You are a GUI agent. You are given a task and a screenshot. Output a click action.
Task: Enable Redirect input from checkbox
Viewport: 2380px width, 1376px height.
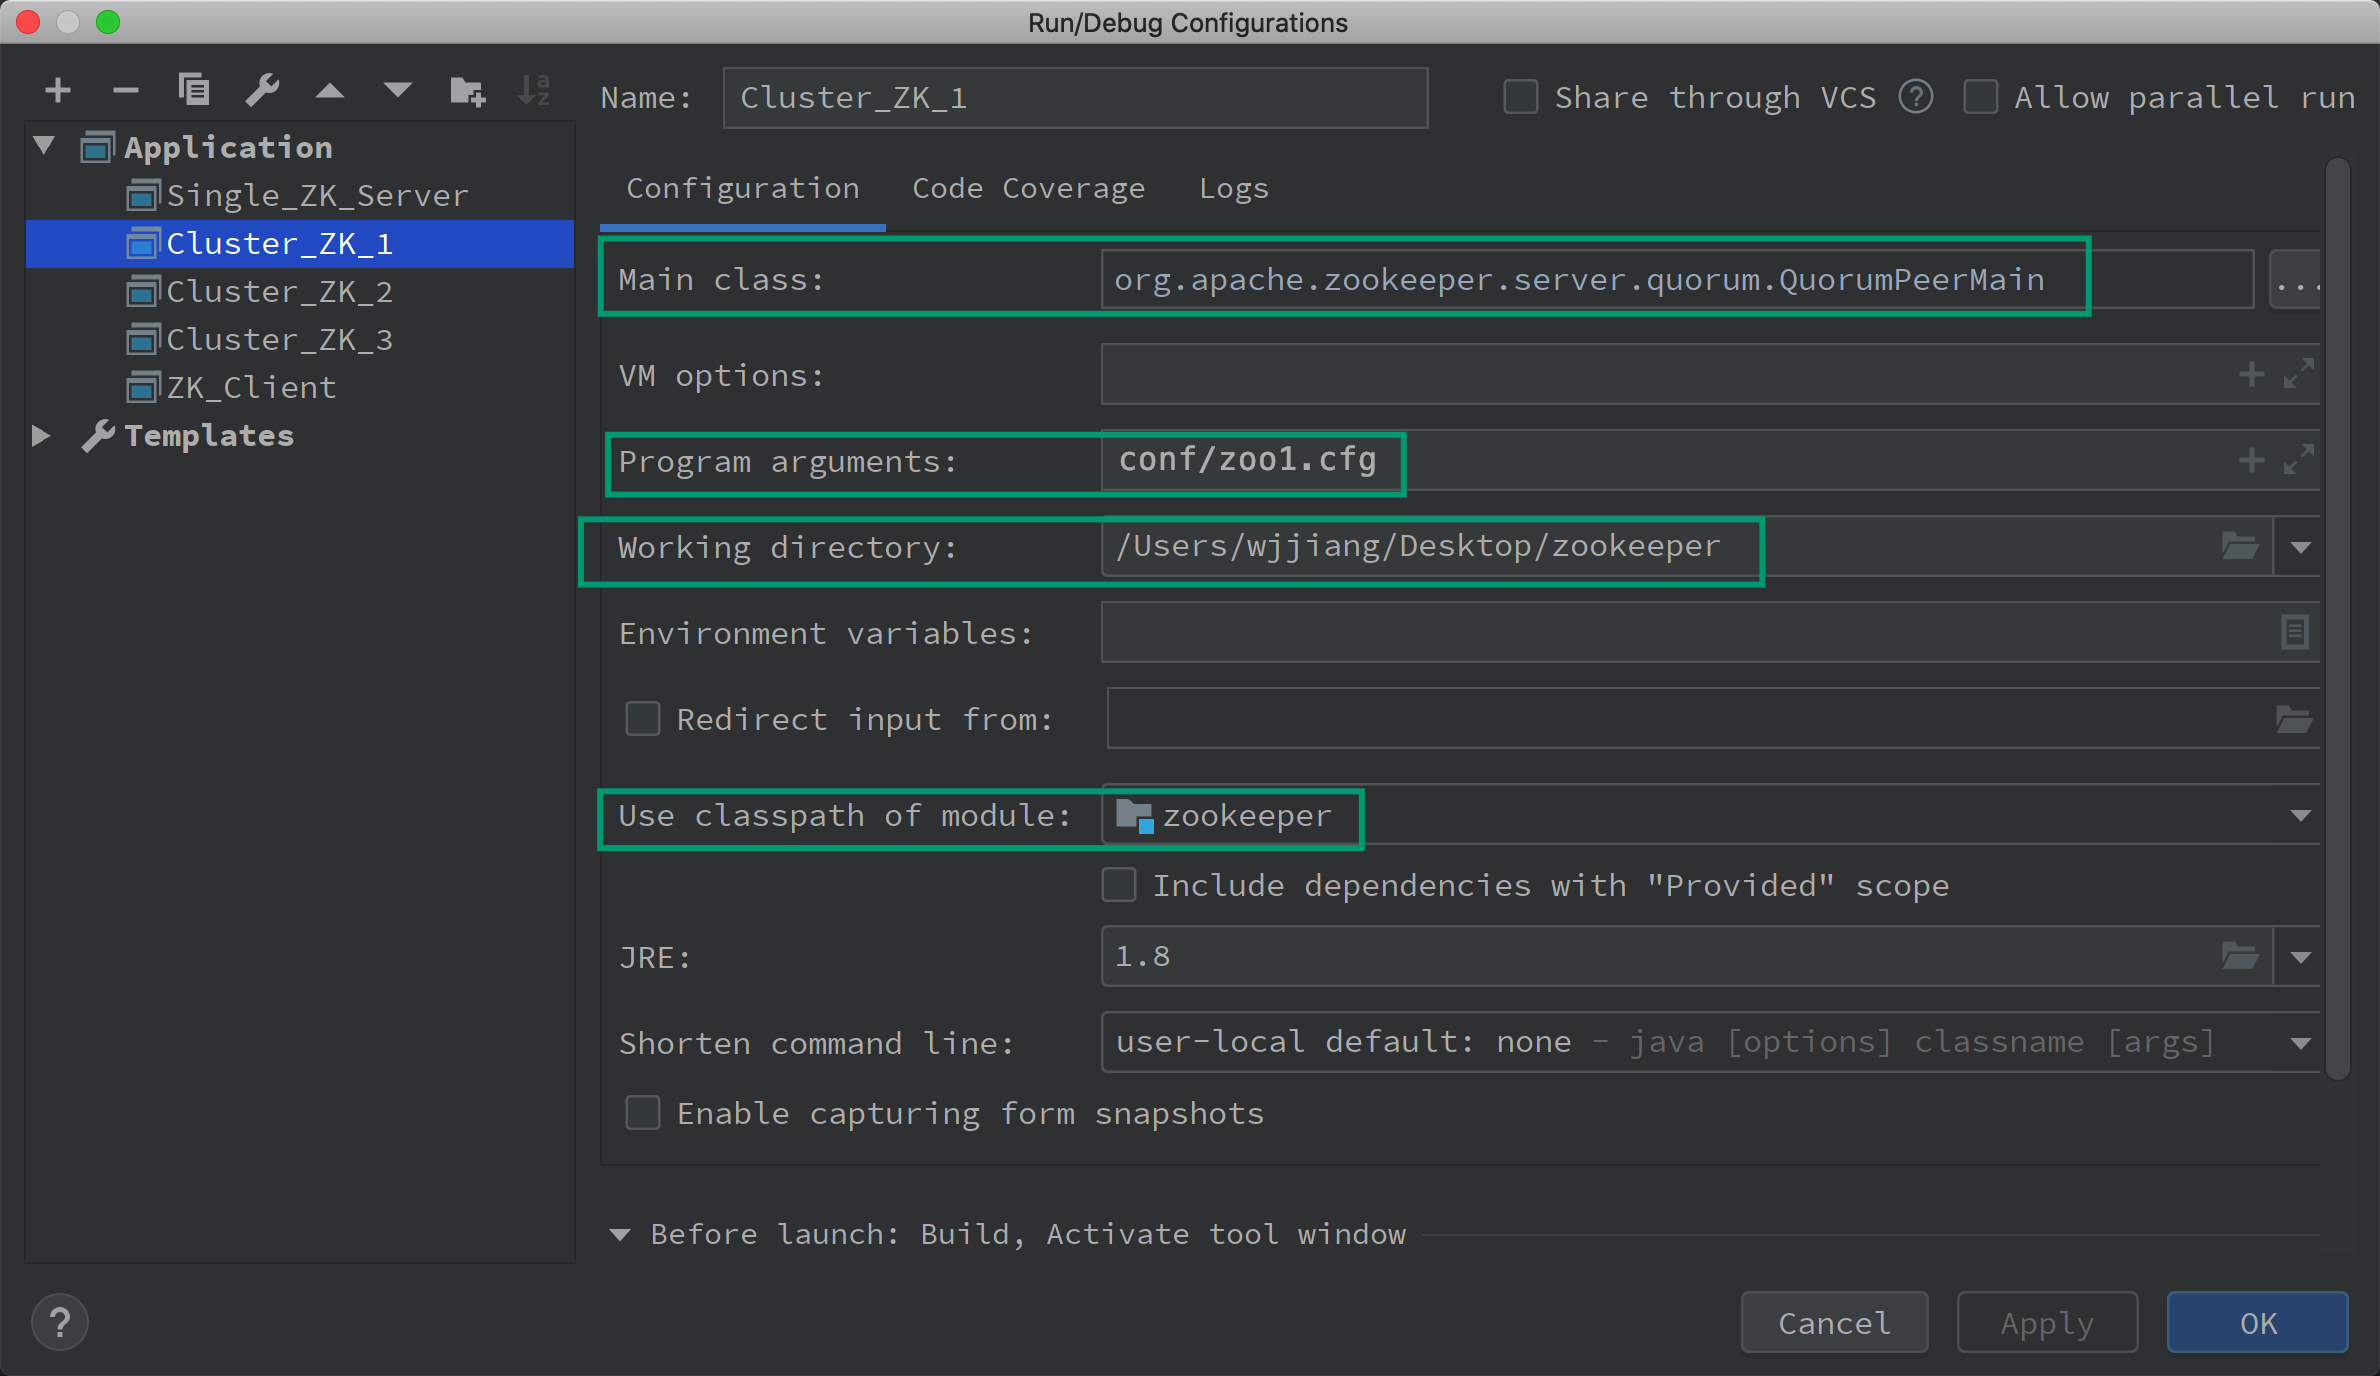coord(643,718)
